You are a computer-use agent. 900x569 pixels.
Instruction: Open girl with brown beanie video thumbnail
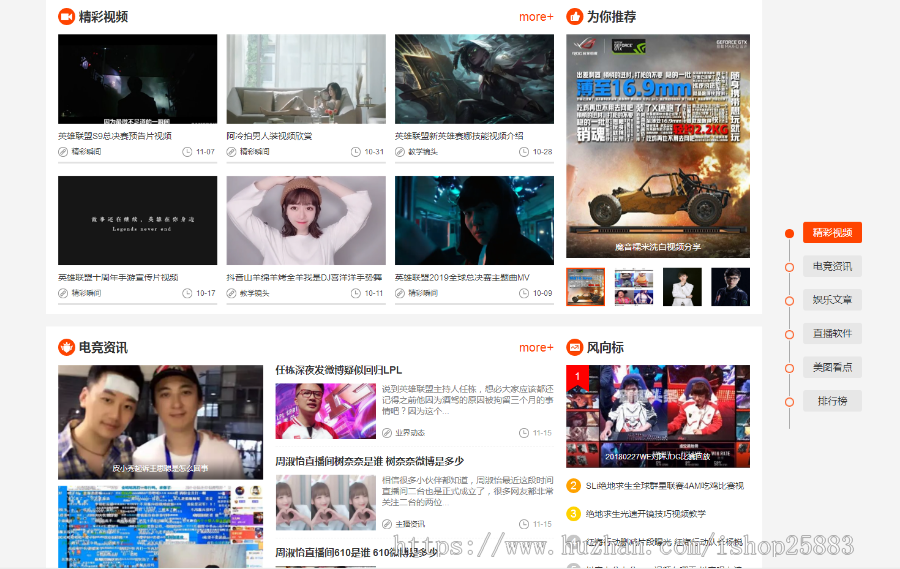[x=306, y=220]
